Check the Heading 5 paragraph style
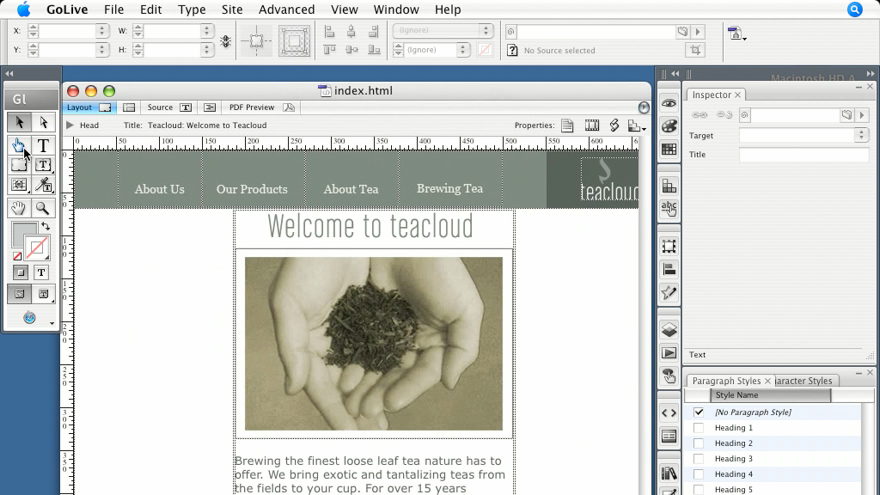The height and width of the screenshot is (495, 880). tap(698, 489)
